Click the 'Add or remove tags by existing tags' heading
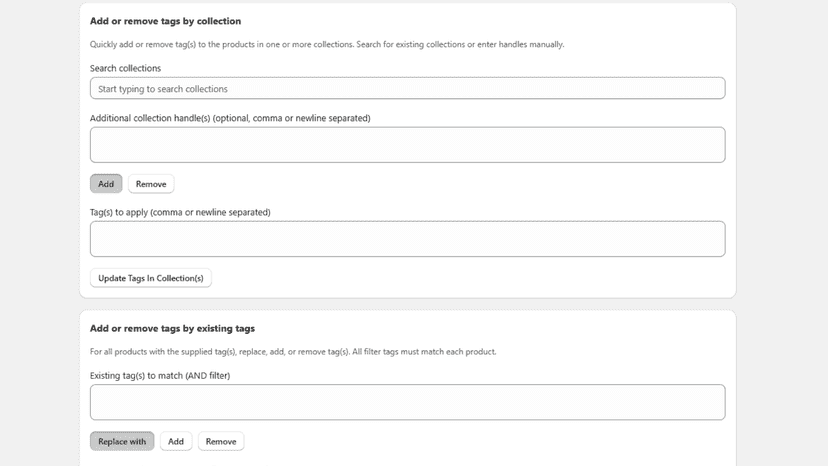This screenshot has height=466, width=828. pos(172,329)
